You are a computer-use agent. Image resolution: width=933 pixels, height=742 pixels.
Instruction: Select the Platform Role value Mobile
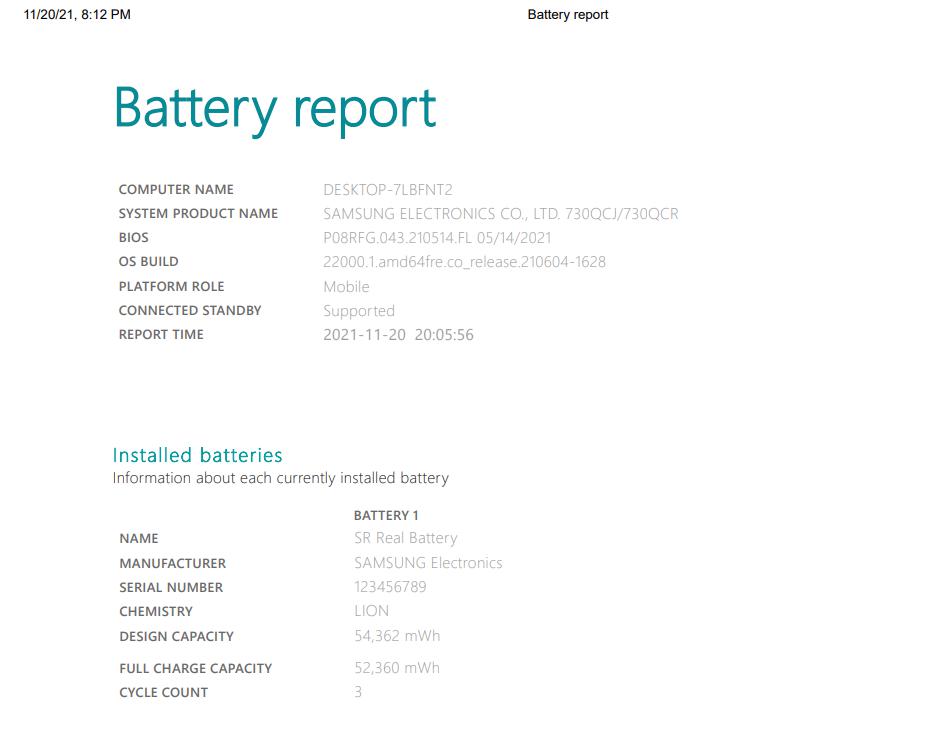tap(346, 287)
